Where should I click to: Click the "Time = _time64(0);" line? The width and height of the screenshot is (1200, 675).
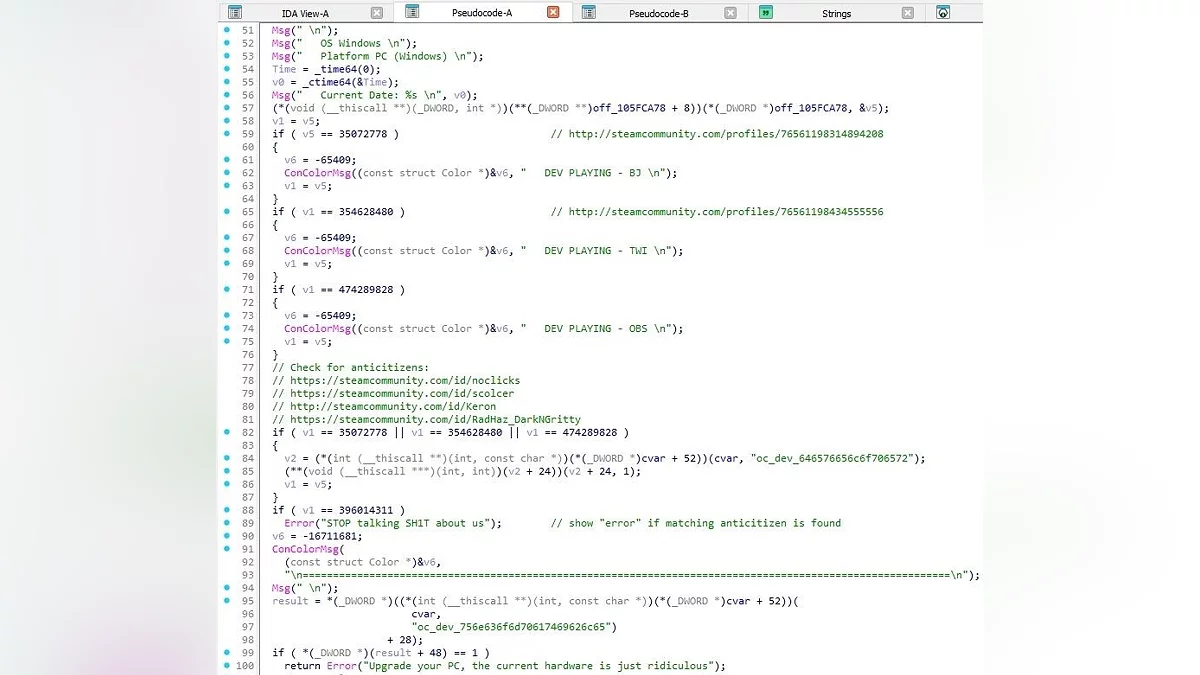pyautogui.click(x=326, y=70)
